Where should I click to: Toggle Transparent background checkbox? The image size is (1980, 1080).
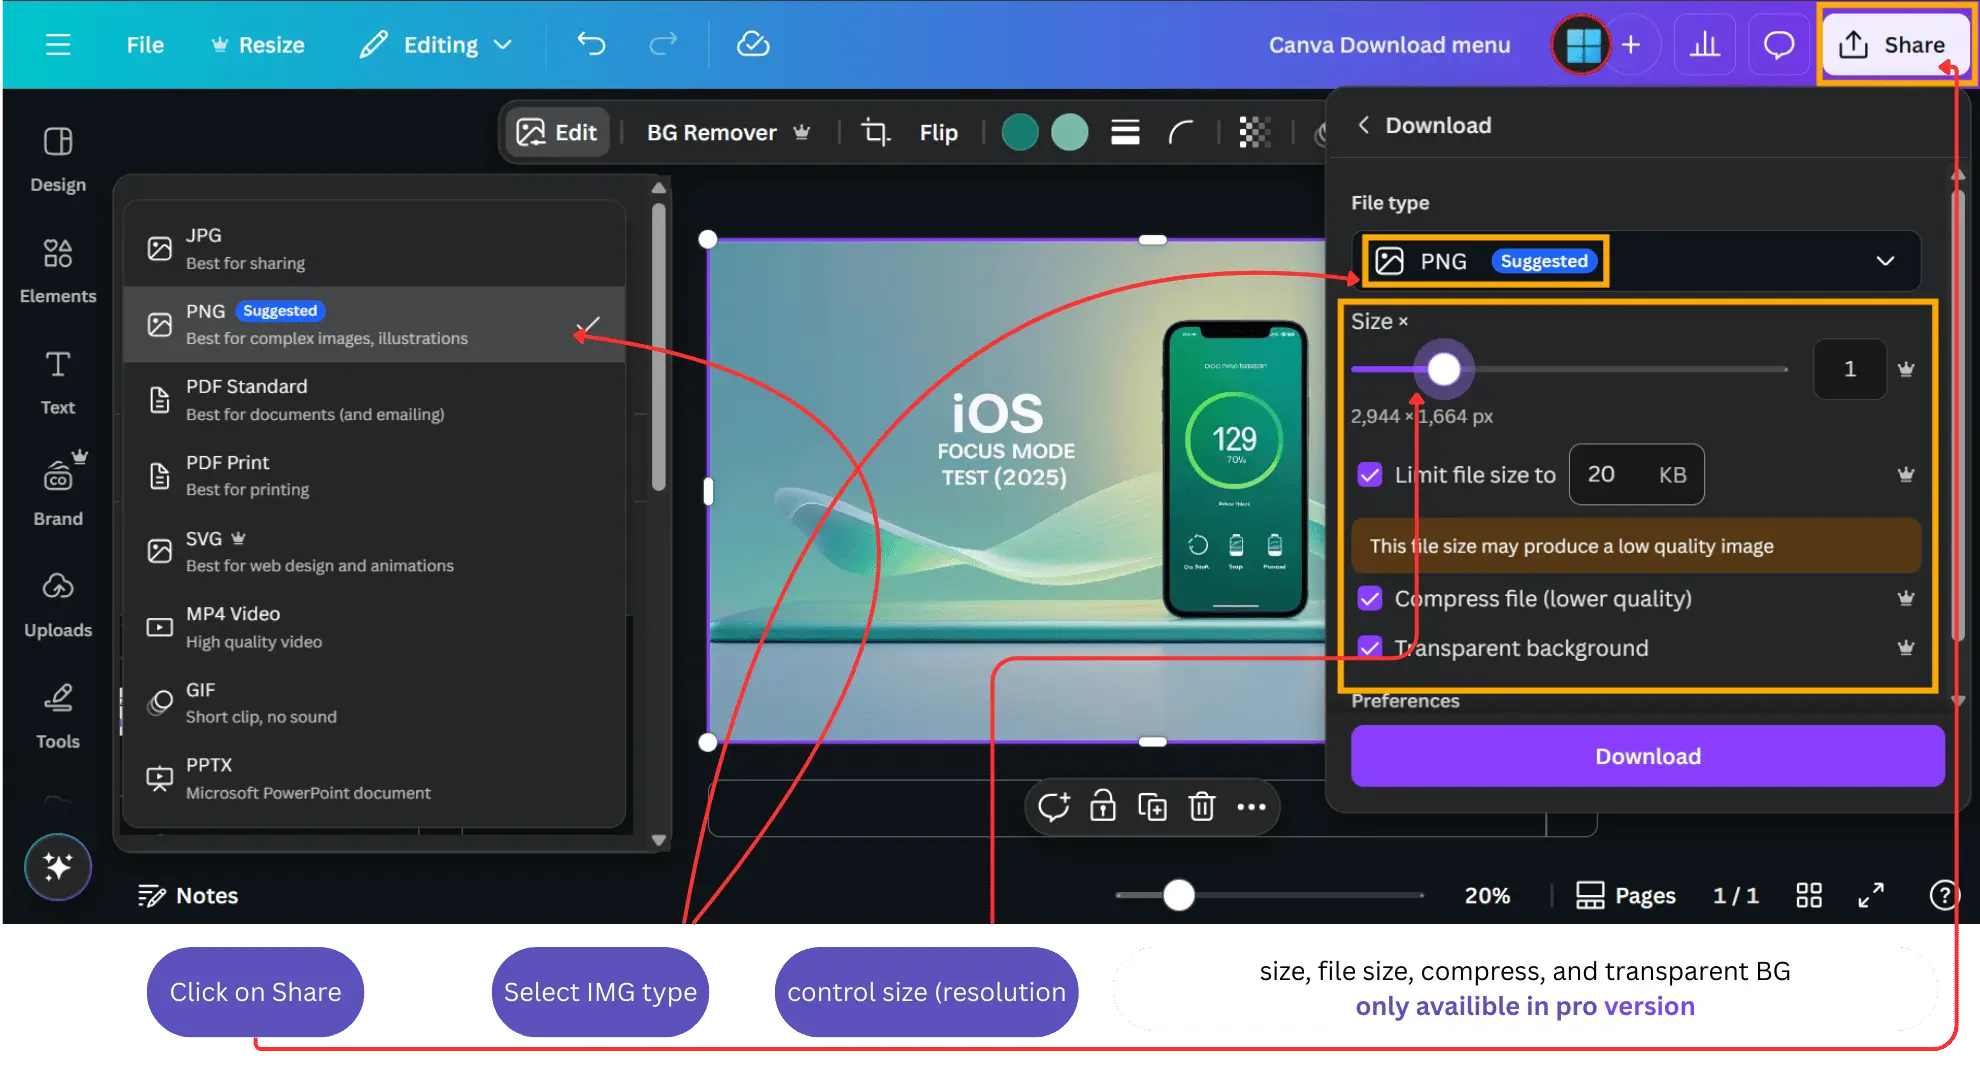pos(1370,648)
